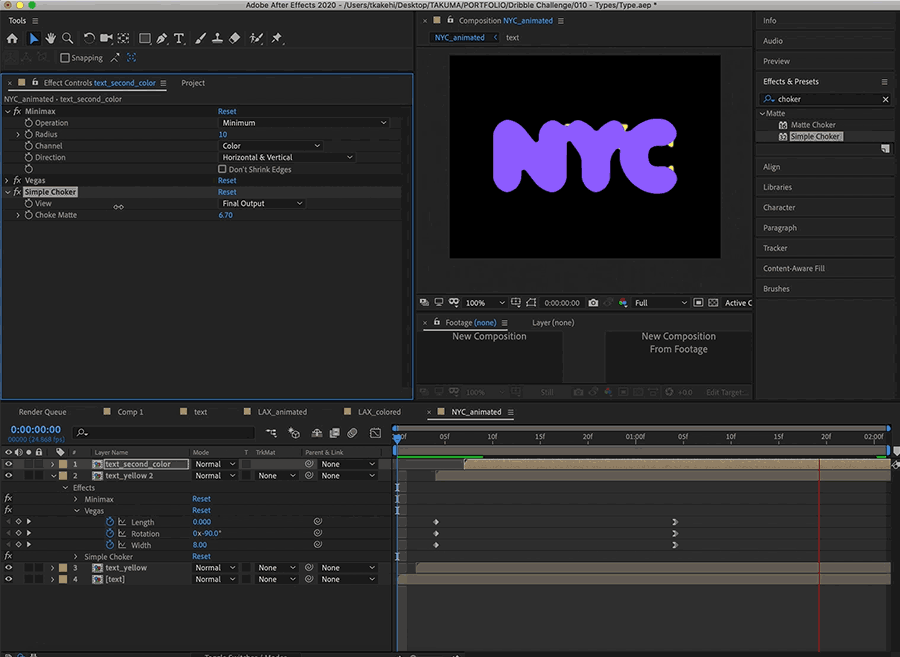Click the Composition Mini-Flowchart icon in timeline

pos(271,433)
